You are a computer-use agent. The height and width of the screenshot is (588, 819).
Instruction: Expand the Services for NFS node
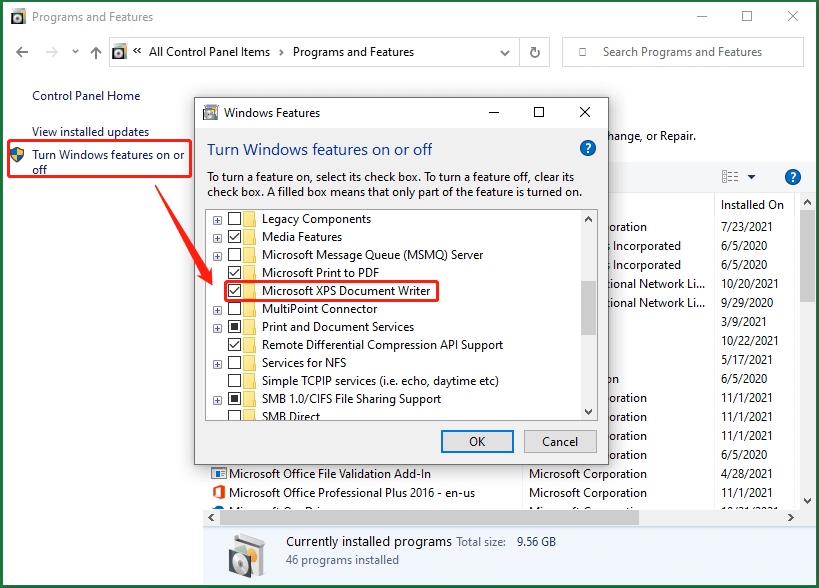tap(217, 364)
